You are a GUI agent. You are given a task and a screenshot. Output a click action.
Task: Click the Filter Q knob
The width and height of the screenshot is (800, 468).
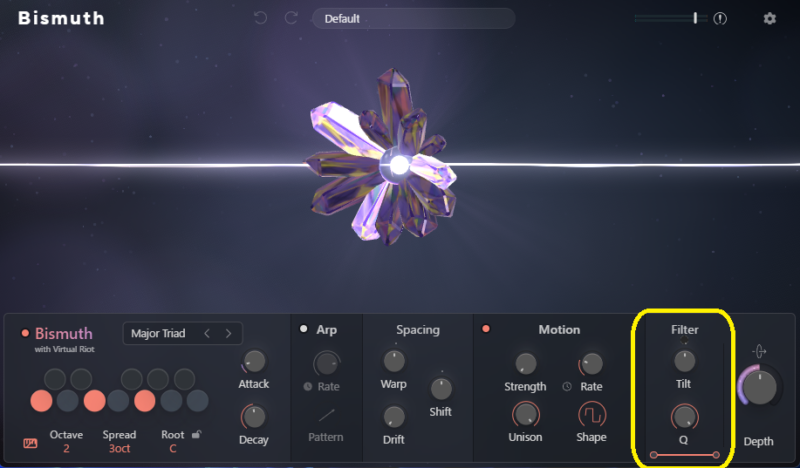coord(685,415)
